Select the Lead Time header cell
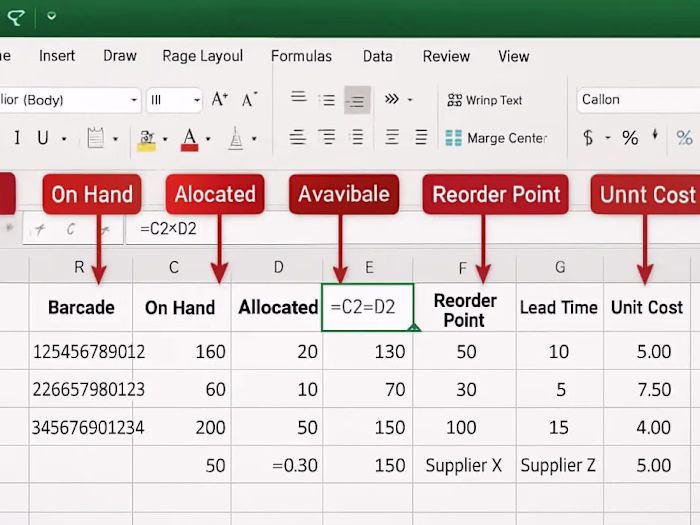This screenshot has height=525, width=700. pos(560,308)
